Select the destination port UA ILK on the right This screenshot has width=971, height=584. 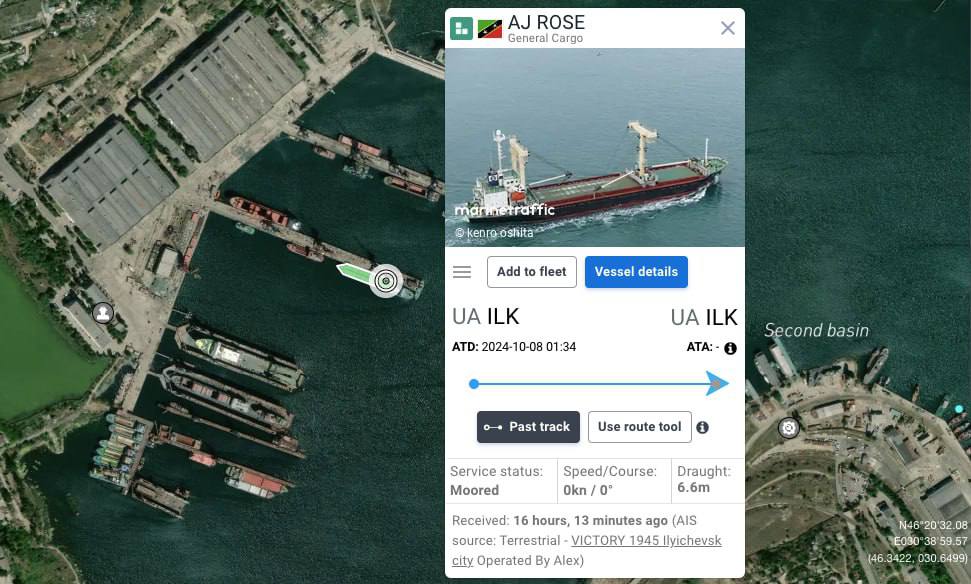point(704,317)
